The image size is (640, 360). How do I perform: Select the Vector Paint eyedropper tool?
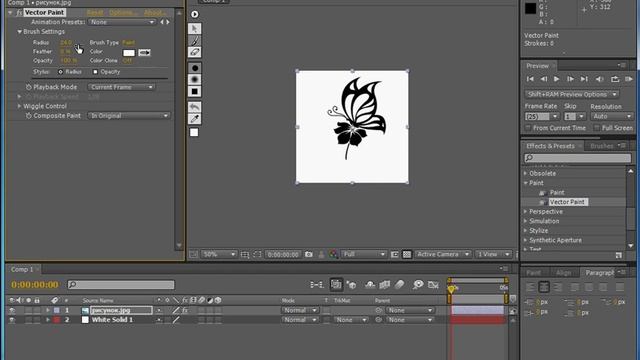[195, 119]
